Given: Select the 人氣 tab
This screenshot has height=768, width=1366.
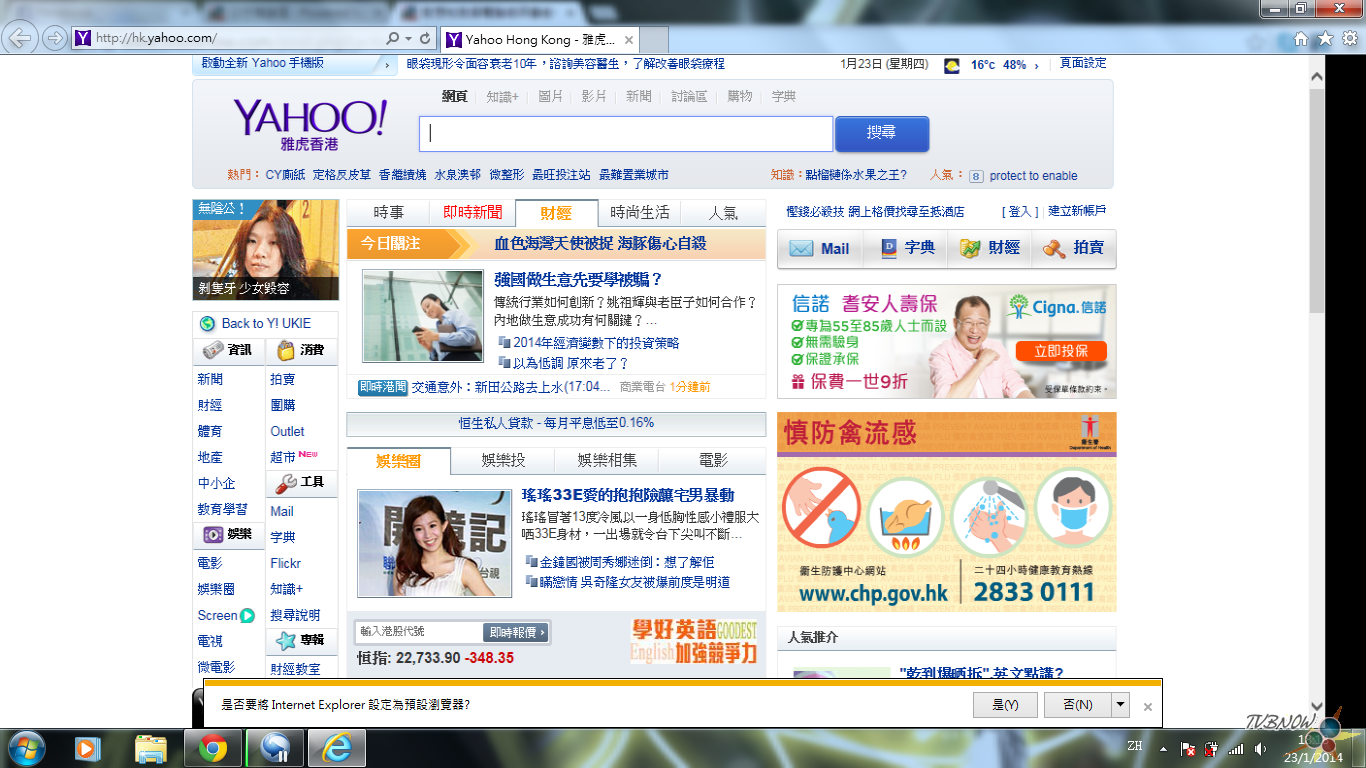Looking at the screenshot, I should coord(723,213).
